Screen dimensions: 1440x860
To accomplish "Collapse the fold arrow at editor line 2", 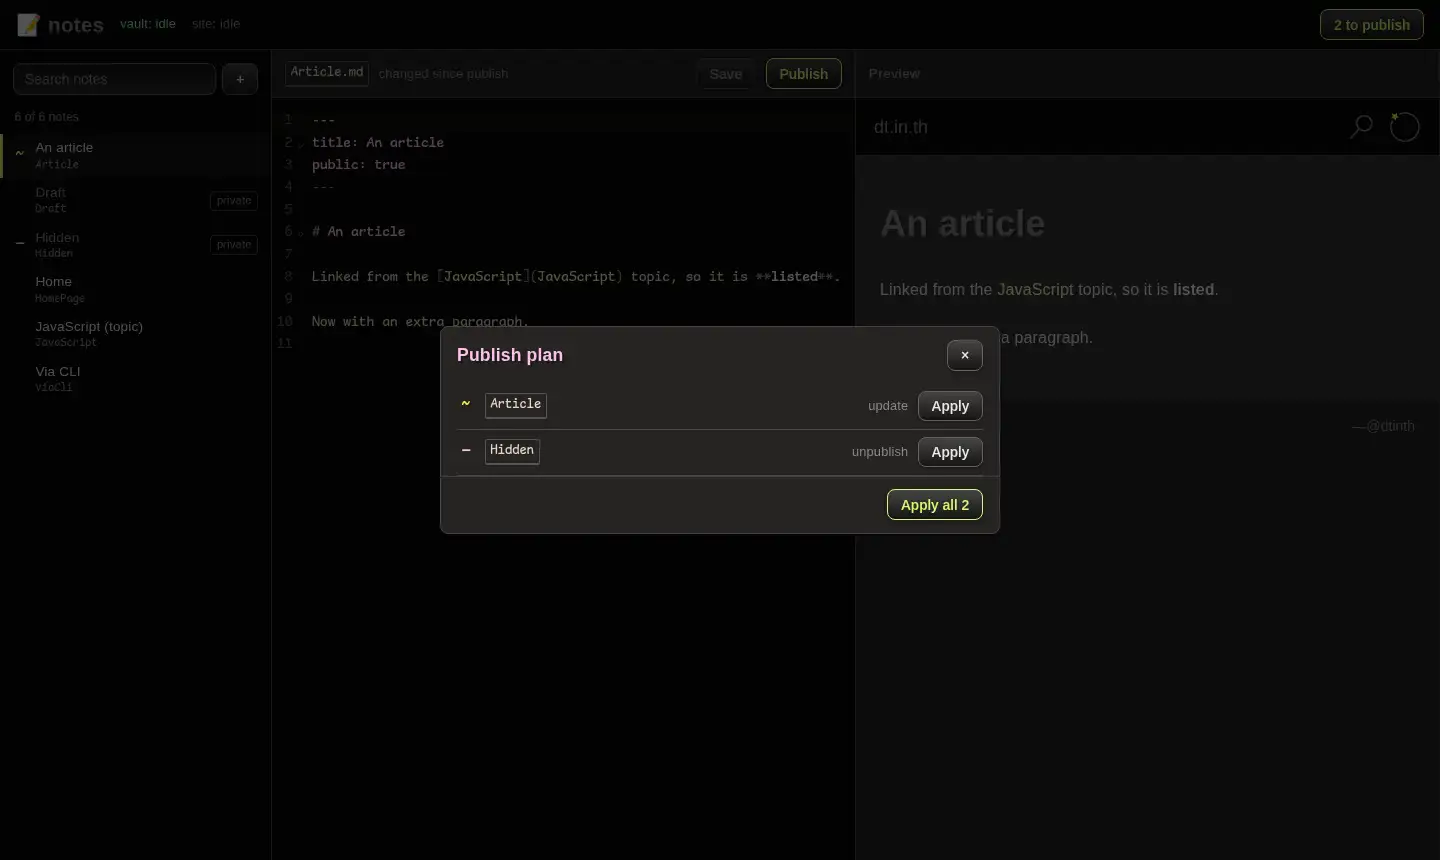I will 301,144.
